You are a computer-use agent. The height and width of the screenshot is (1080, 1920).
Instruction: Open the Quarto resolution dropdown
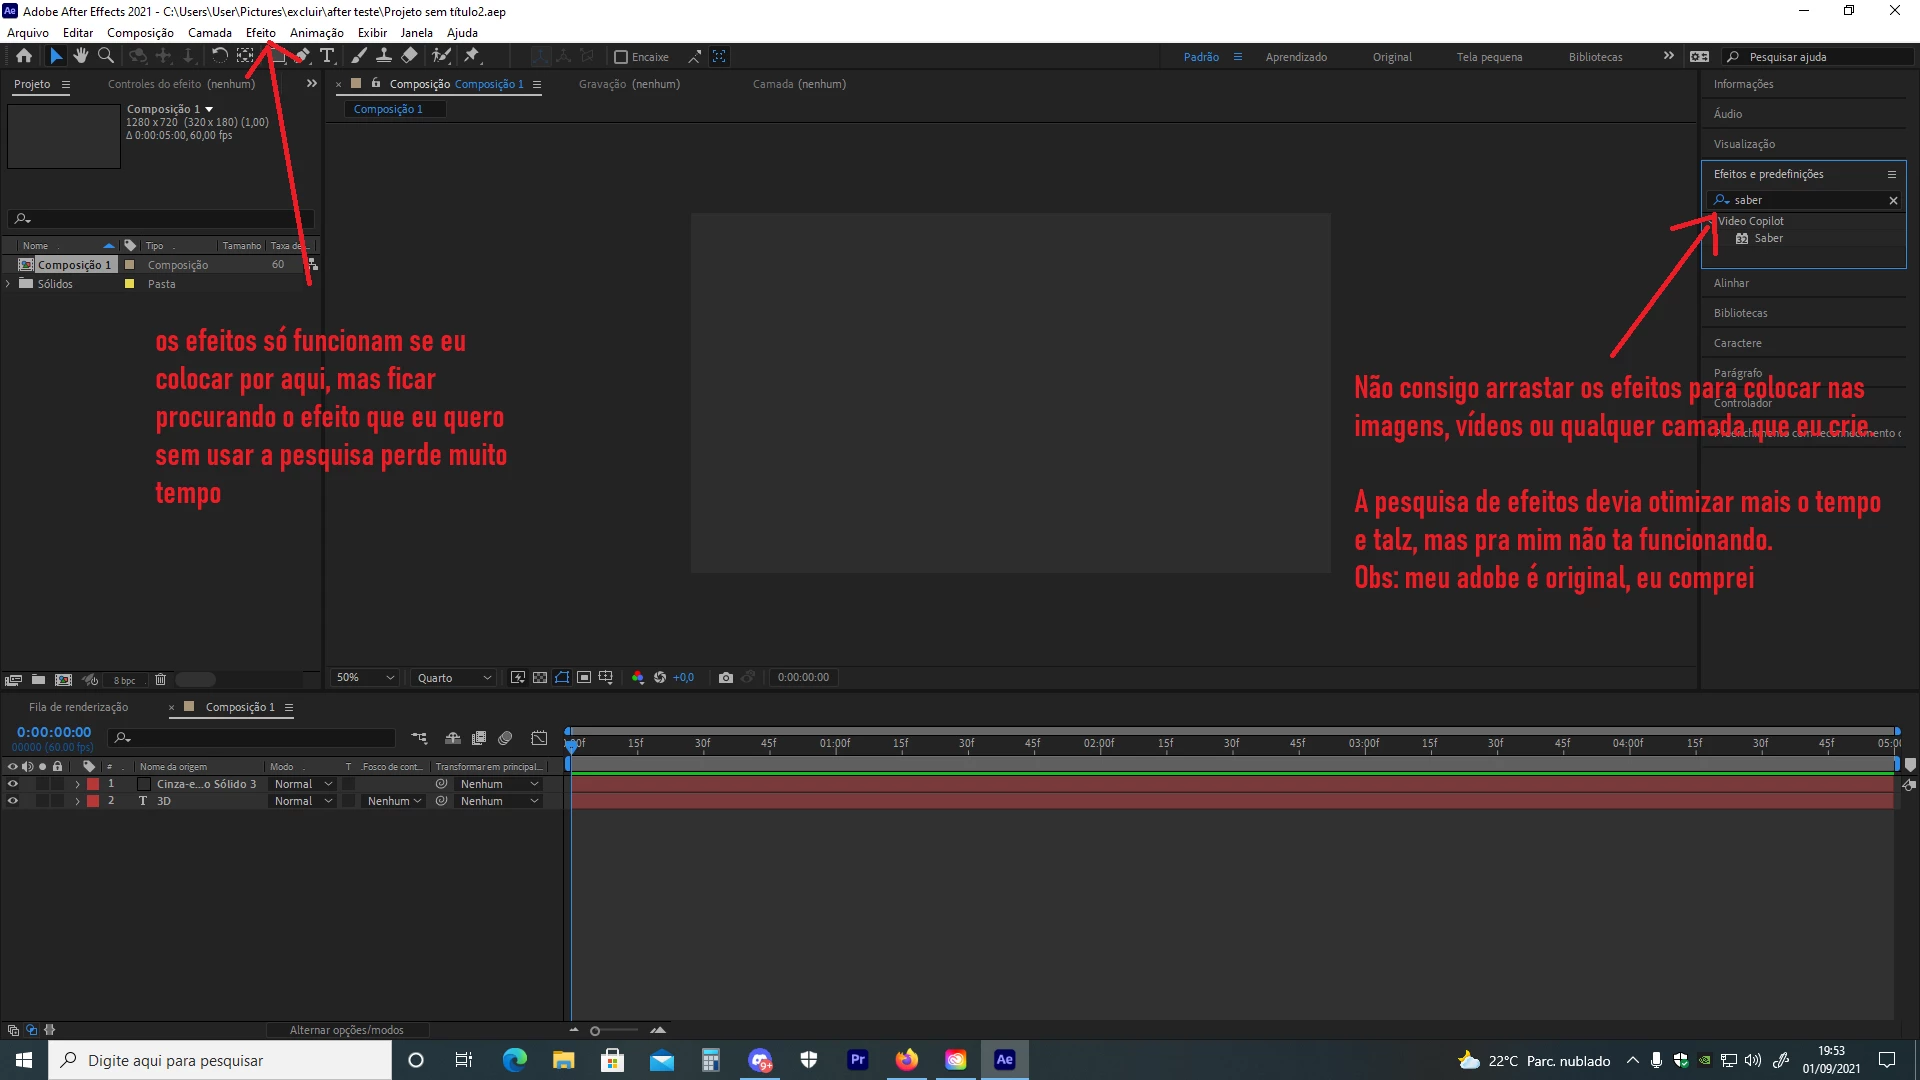click(x=454, y=678)
